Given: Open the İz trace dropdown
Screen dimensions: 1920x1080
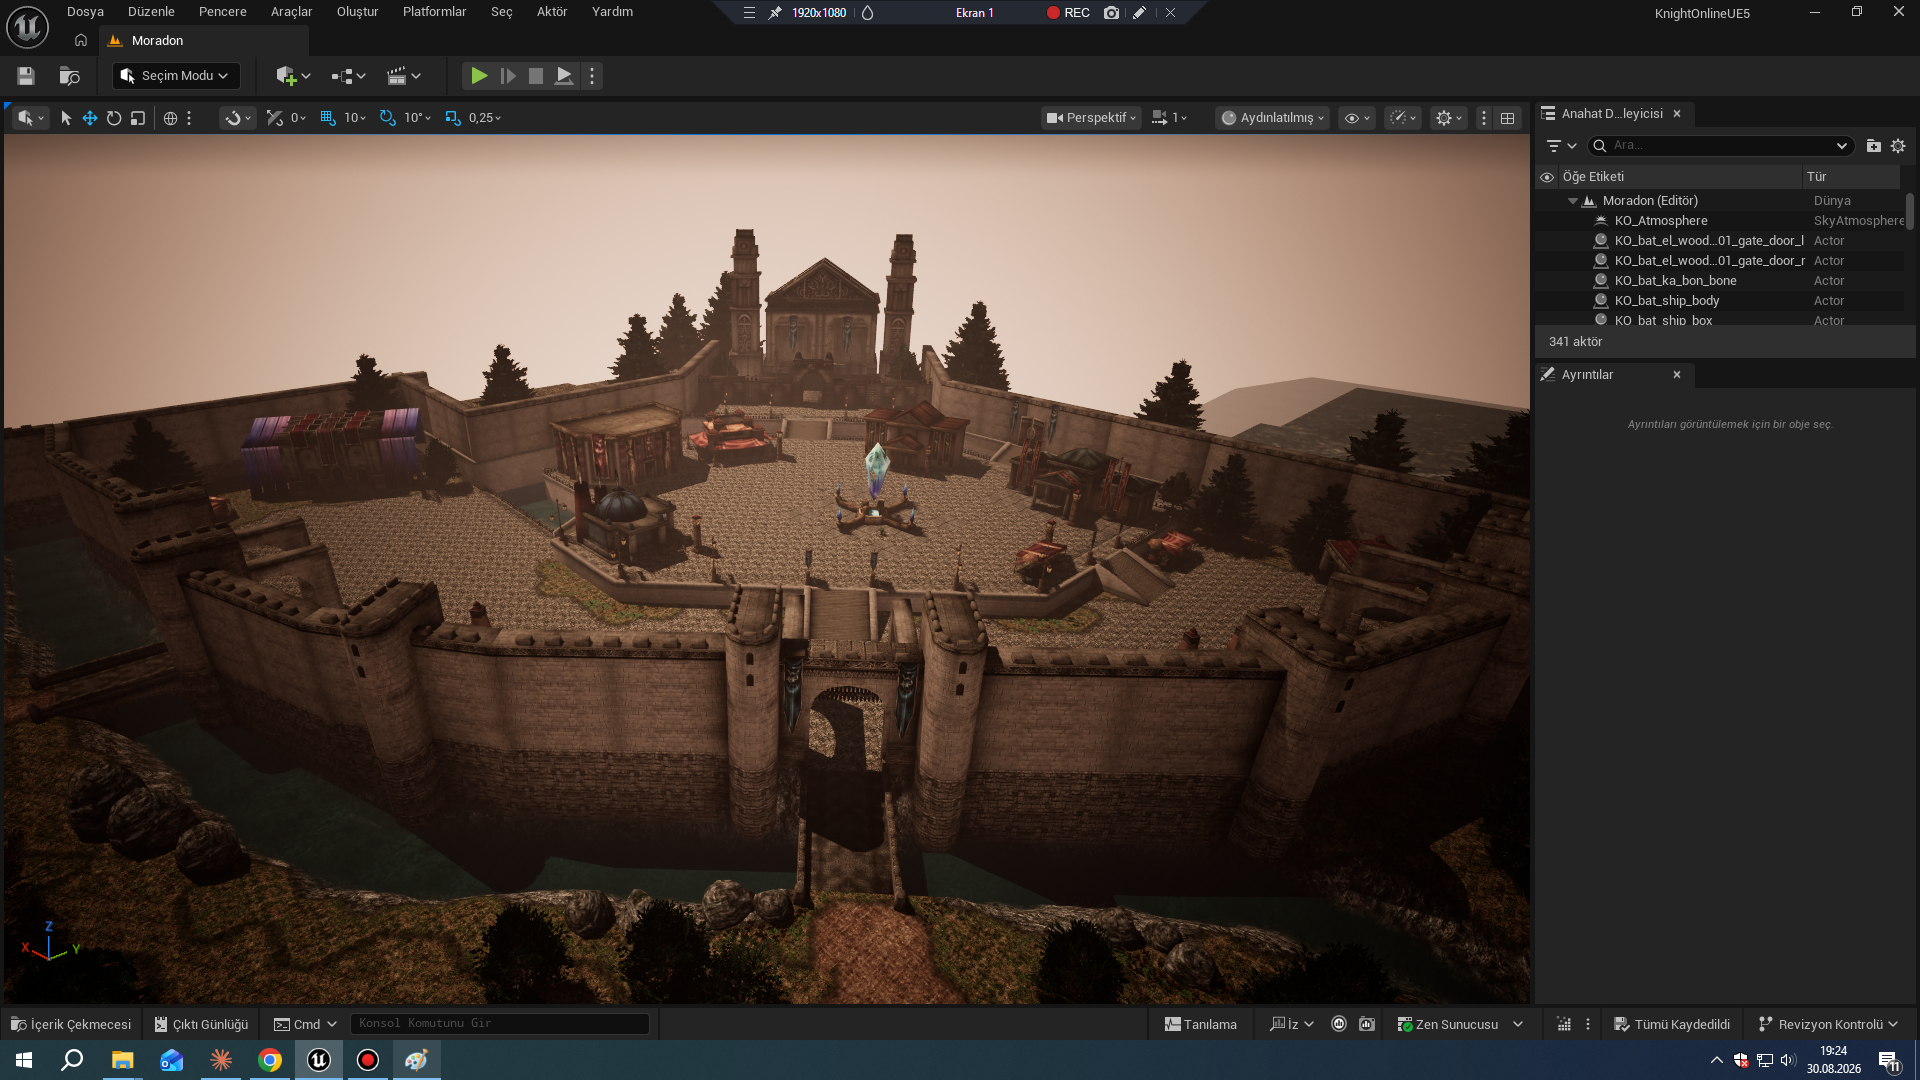Looking at the screenshot, I should click(1291, 1024).
